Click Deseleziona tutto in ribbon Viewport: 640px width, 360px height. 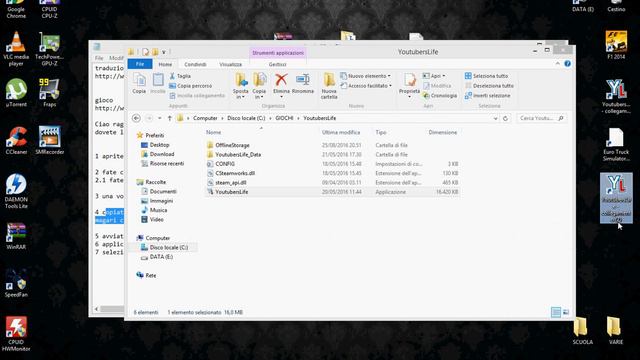[489, 86]
